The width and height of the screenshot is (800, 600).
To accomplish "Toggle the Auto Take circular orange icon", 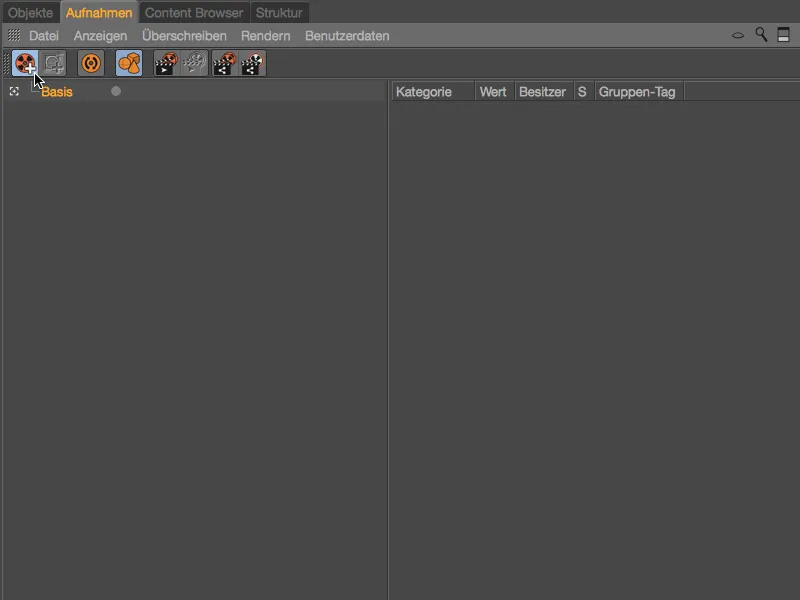I will click(x=91, y=63).
